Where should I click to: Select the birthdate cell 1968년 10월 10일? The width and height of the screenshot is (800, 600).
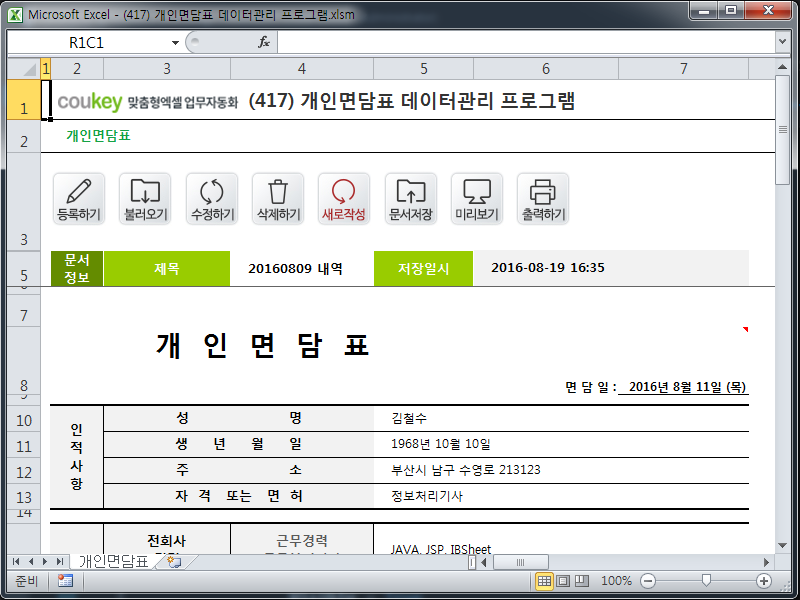click(561, 444)
